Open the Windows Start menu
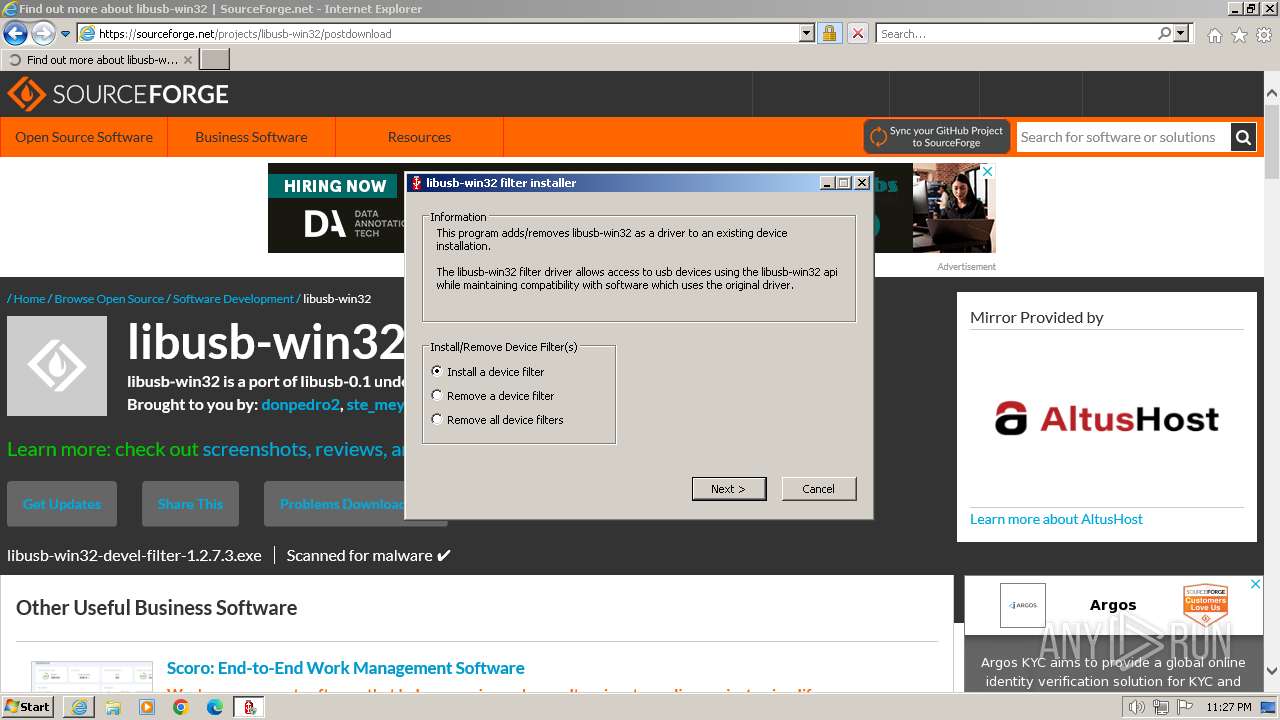The height and width of the screenshot is (720, 1280). pos(28,706)
